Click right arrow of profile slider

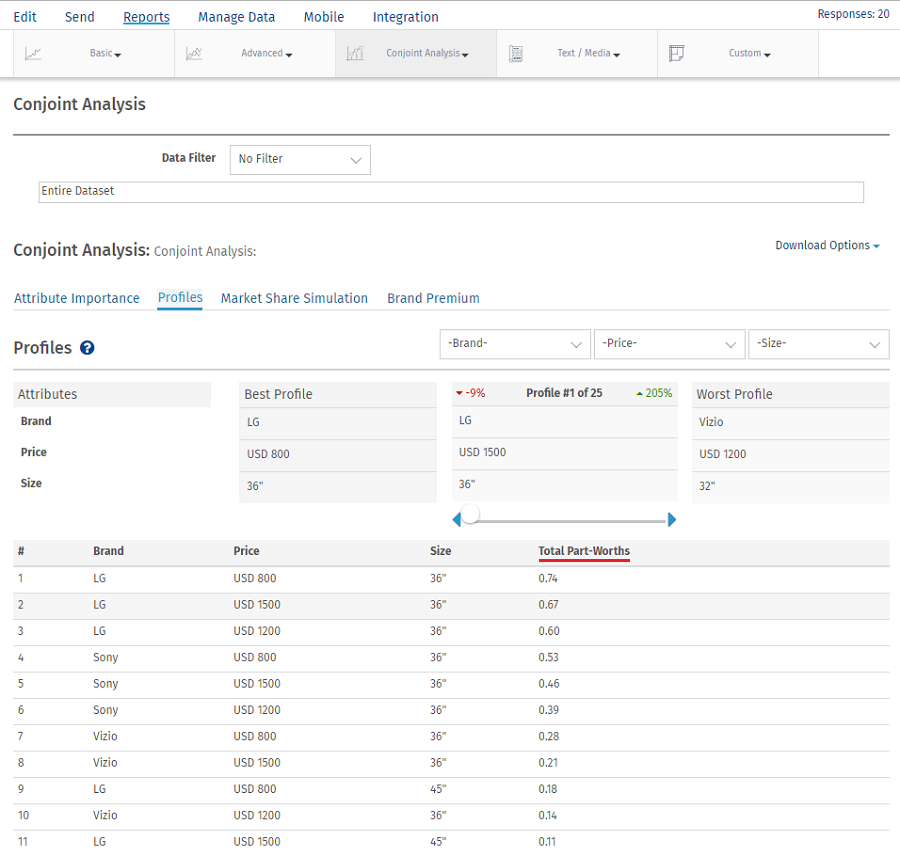672,519
